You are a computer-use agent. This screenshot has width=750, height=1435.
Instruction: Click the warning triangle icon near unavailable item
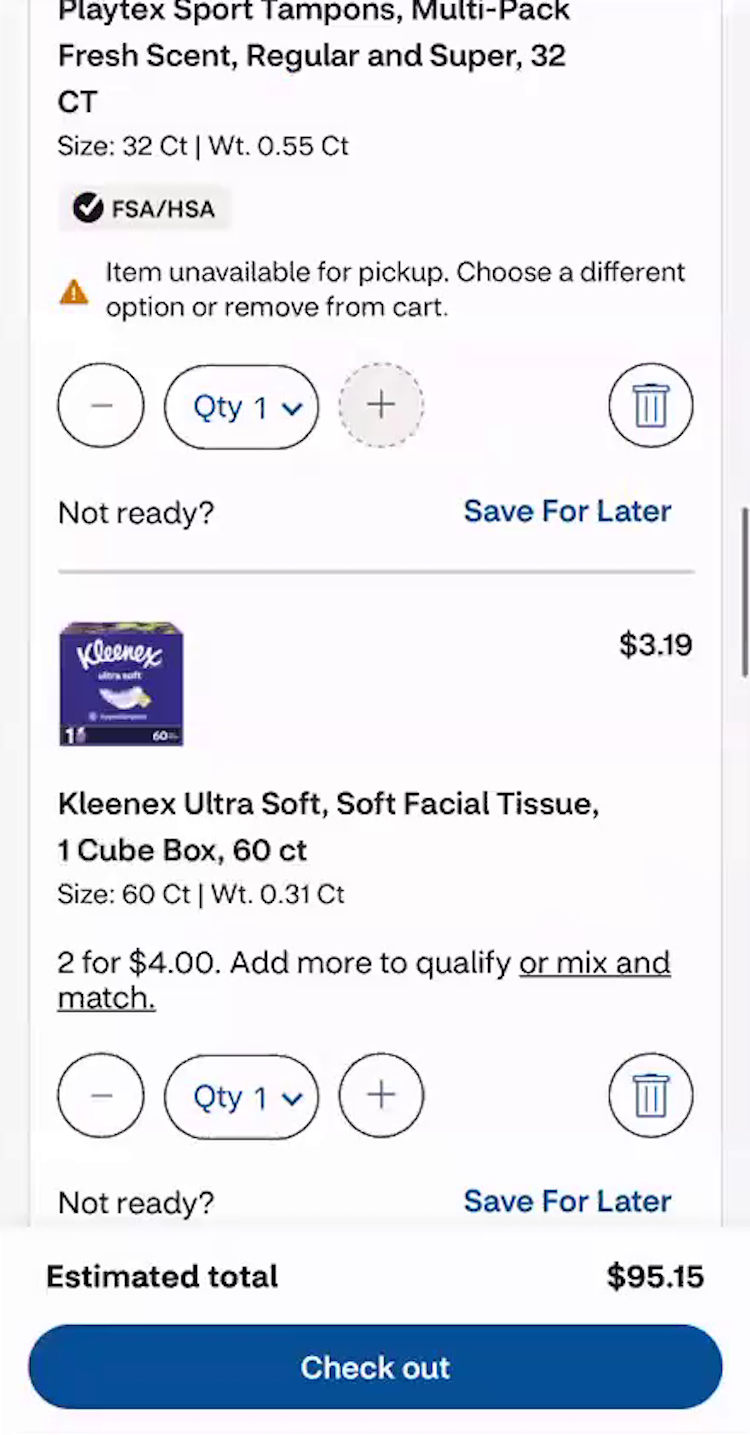(x=74, y=290)
